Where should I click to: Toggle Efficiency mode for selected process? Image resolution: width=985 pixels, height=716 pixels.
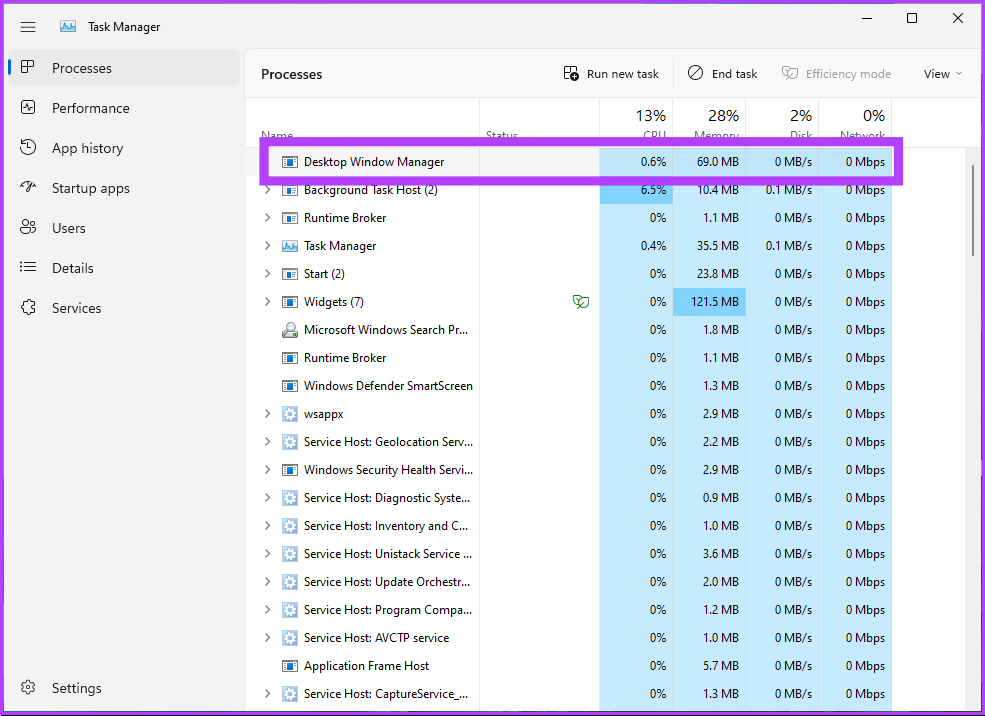click(836, 73)
